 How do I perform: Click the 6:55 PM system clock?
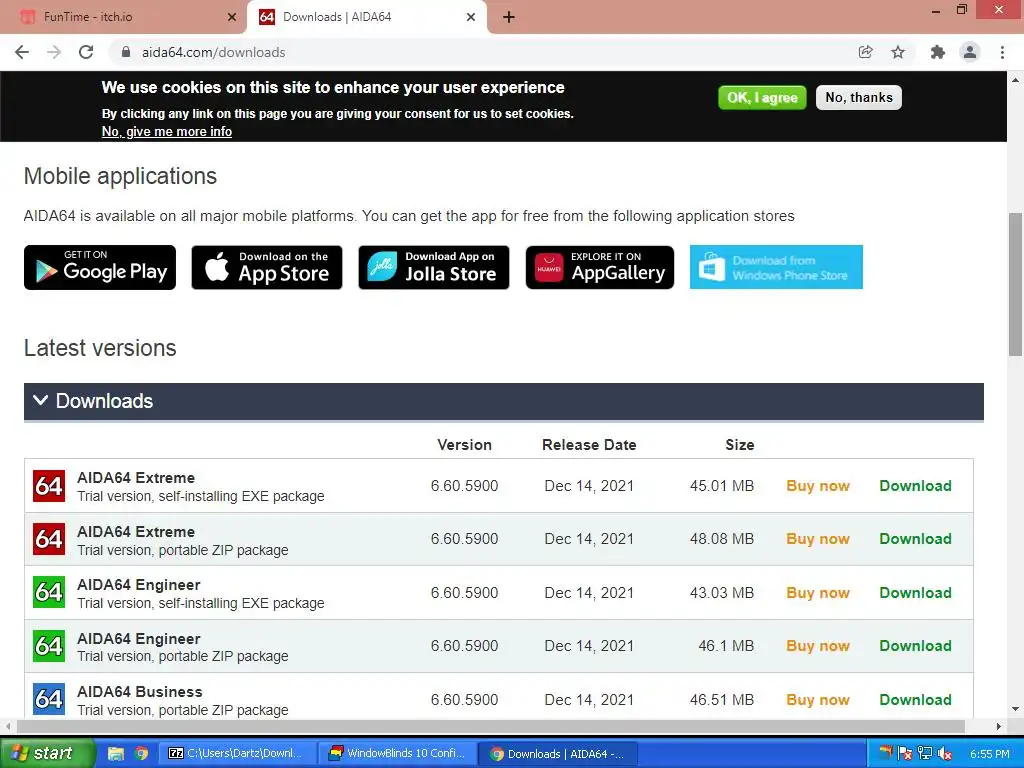[990, 754]
